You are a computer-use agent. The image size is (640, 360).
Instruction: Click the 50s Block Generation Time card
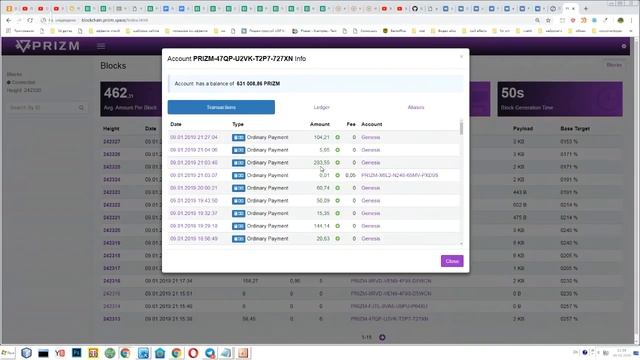[560, 99]
